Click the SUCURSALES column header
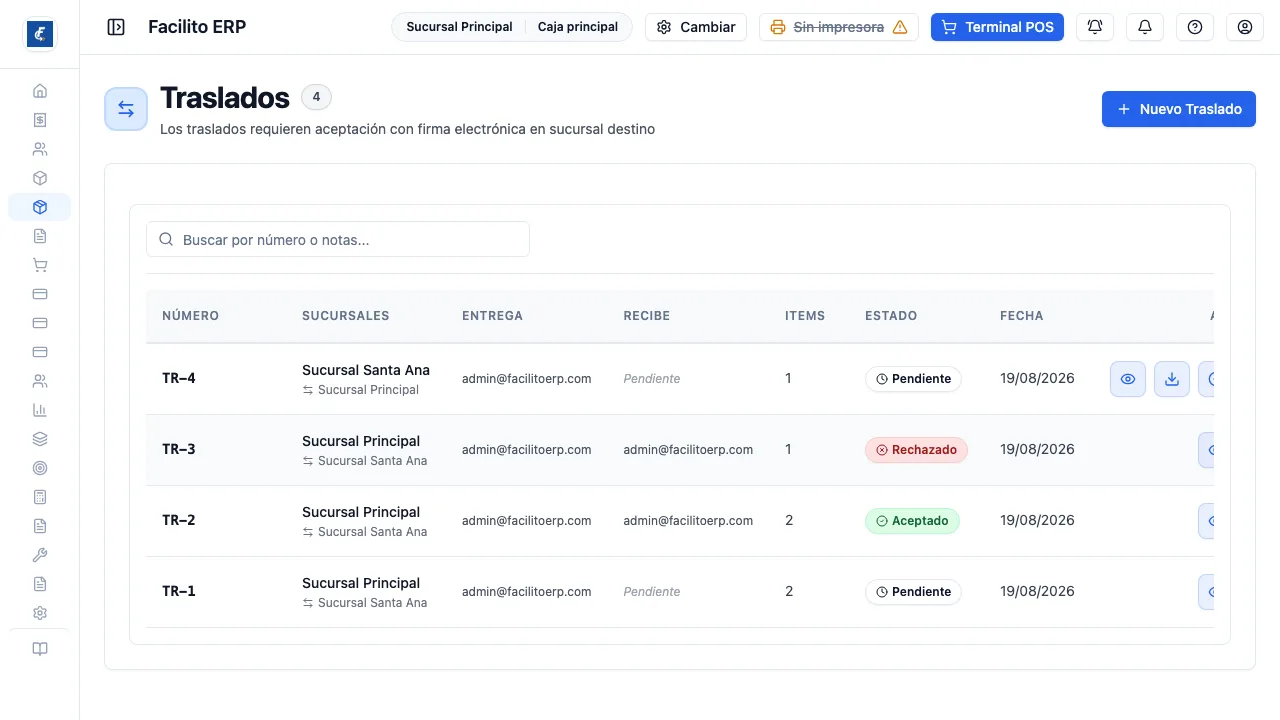The width and height of the screenshot is (1280, 720). click(x=346, y=316)
